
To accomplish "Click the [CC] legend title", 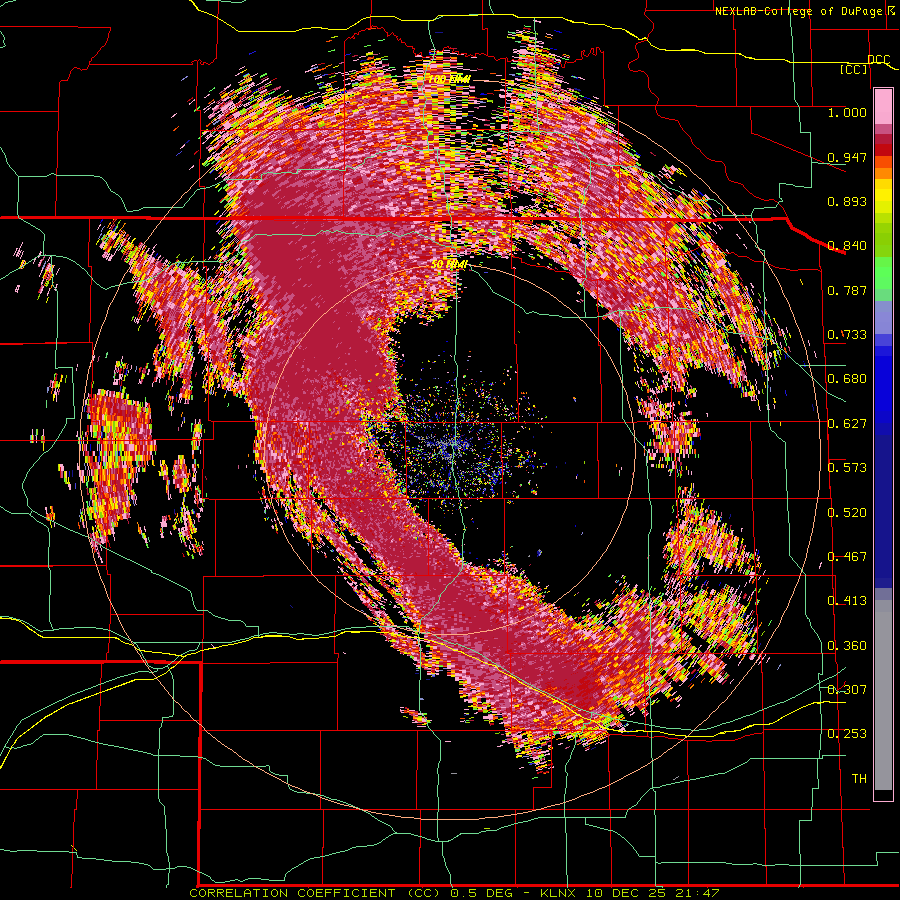I will pyautogui.click(x=854, y=69).
